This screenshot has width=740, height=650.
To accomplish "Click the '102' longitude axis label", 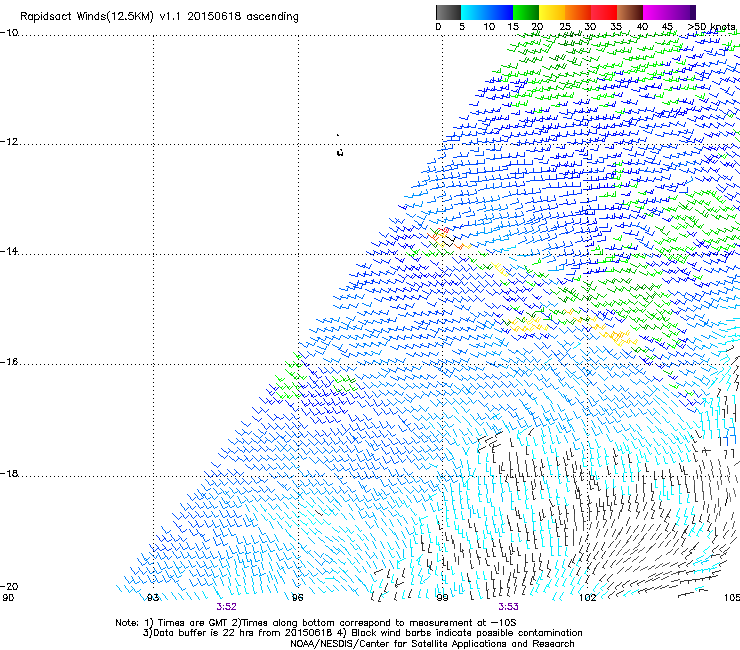I will point(588,598).
